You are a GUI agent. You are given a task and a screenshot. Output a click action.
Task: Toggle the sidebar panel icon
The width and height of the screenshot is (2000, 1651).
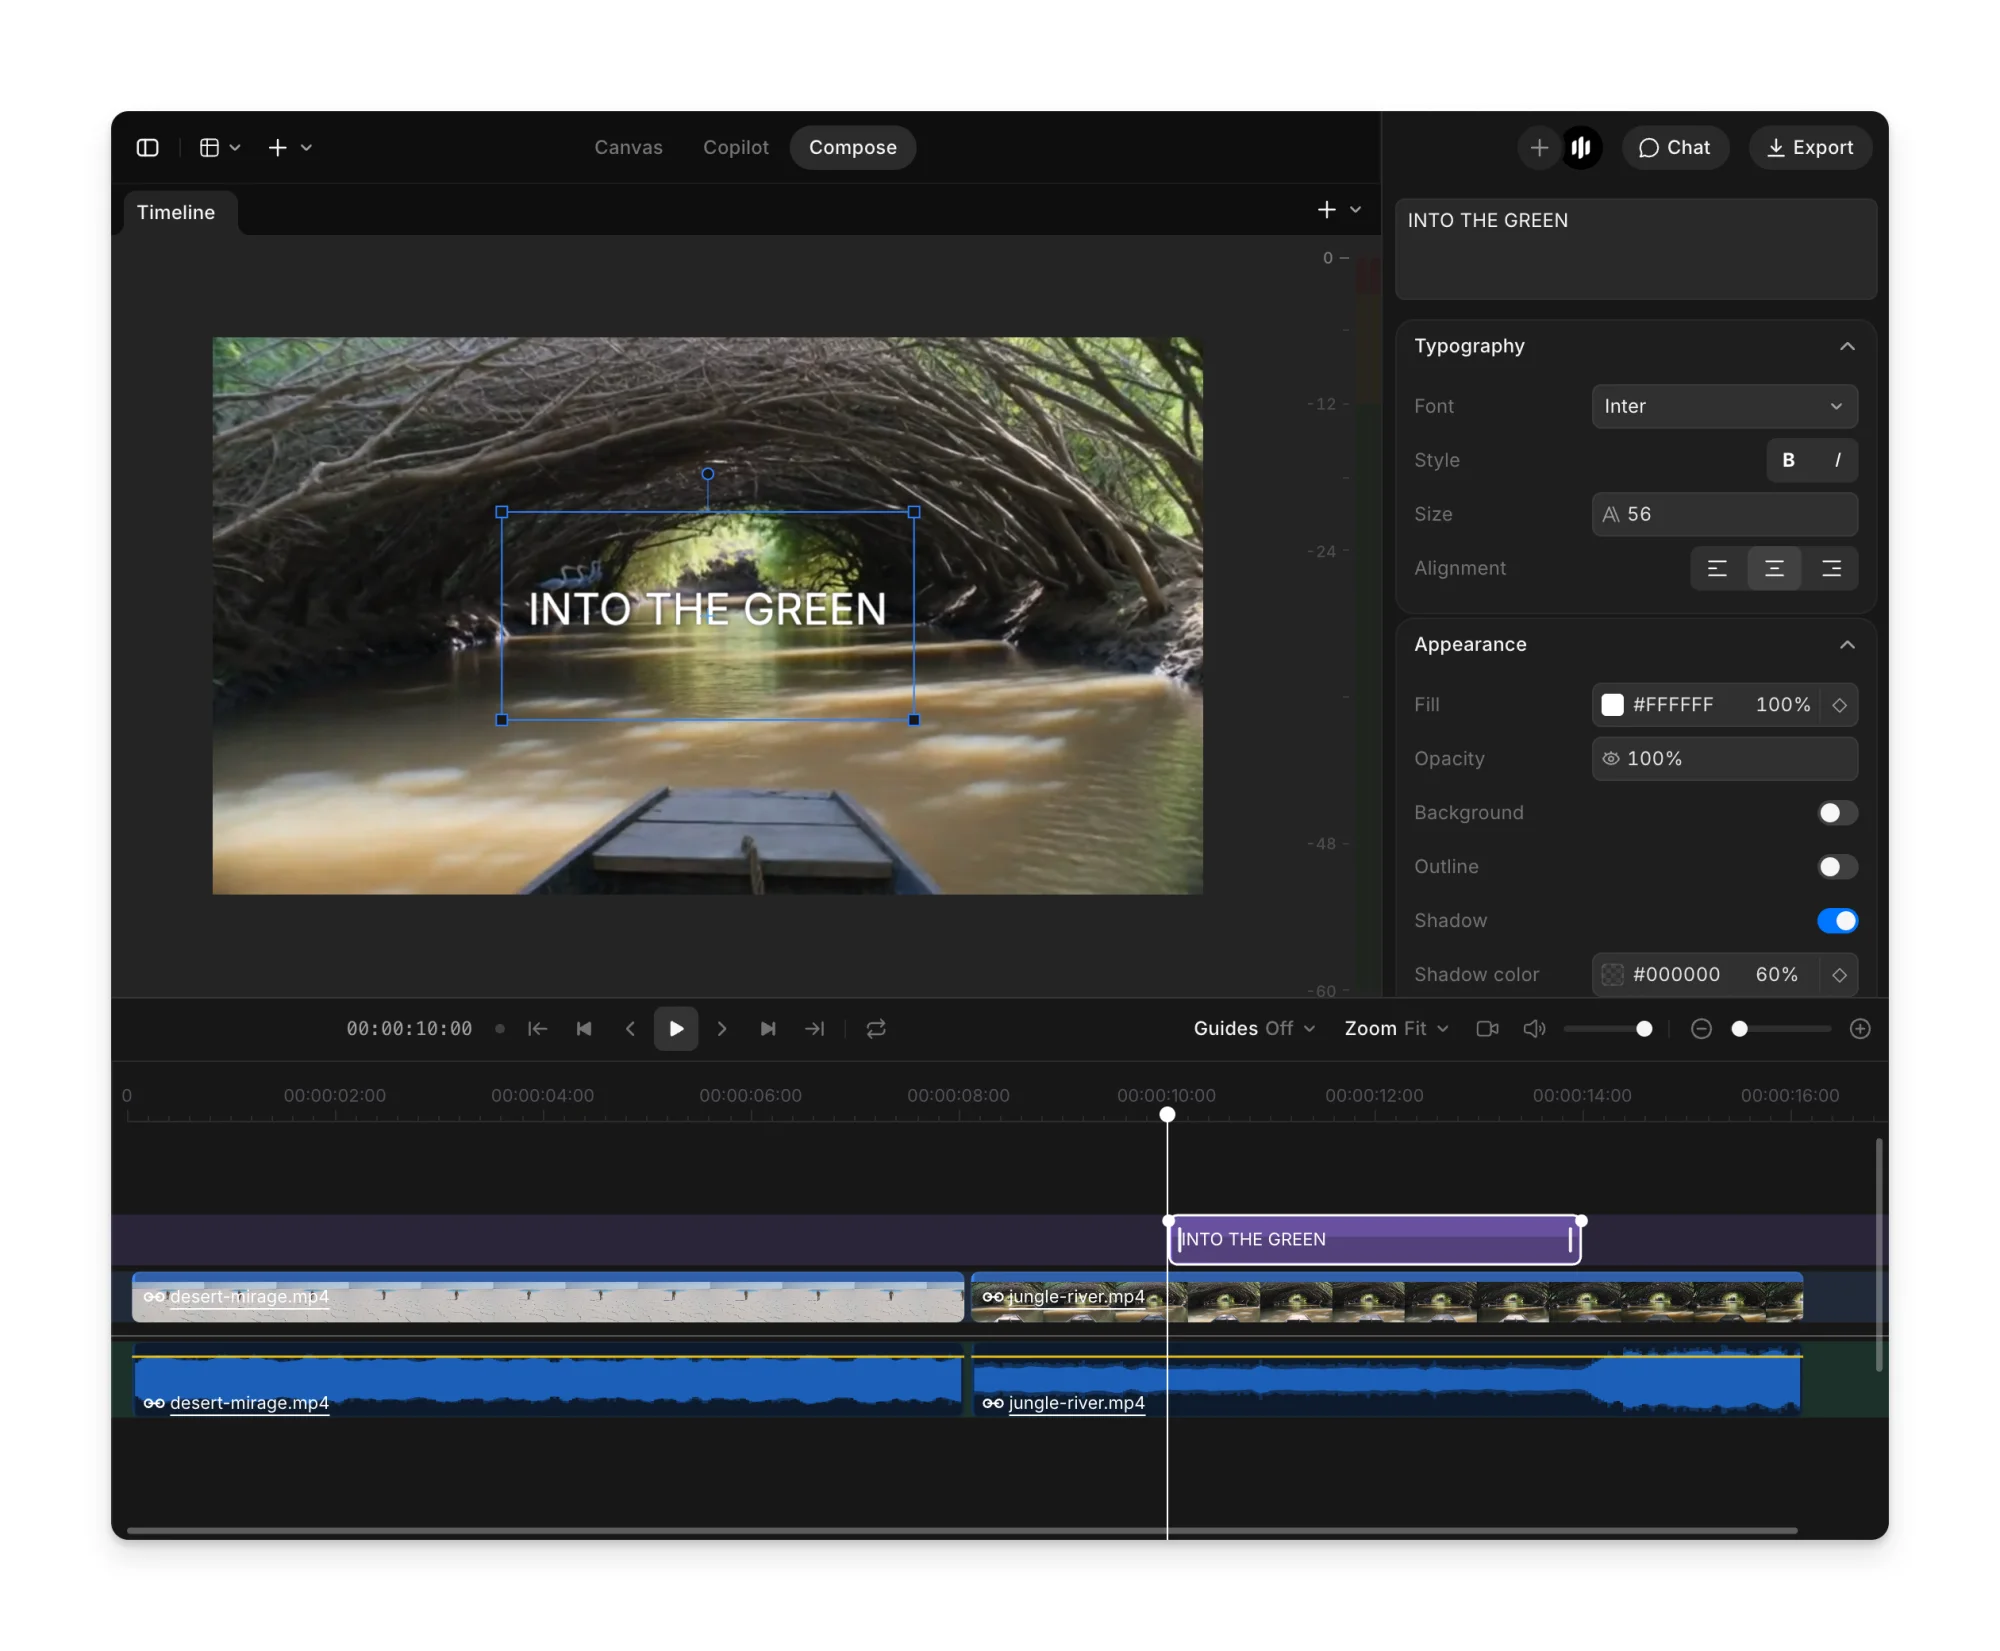pos(147,148)
